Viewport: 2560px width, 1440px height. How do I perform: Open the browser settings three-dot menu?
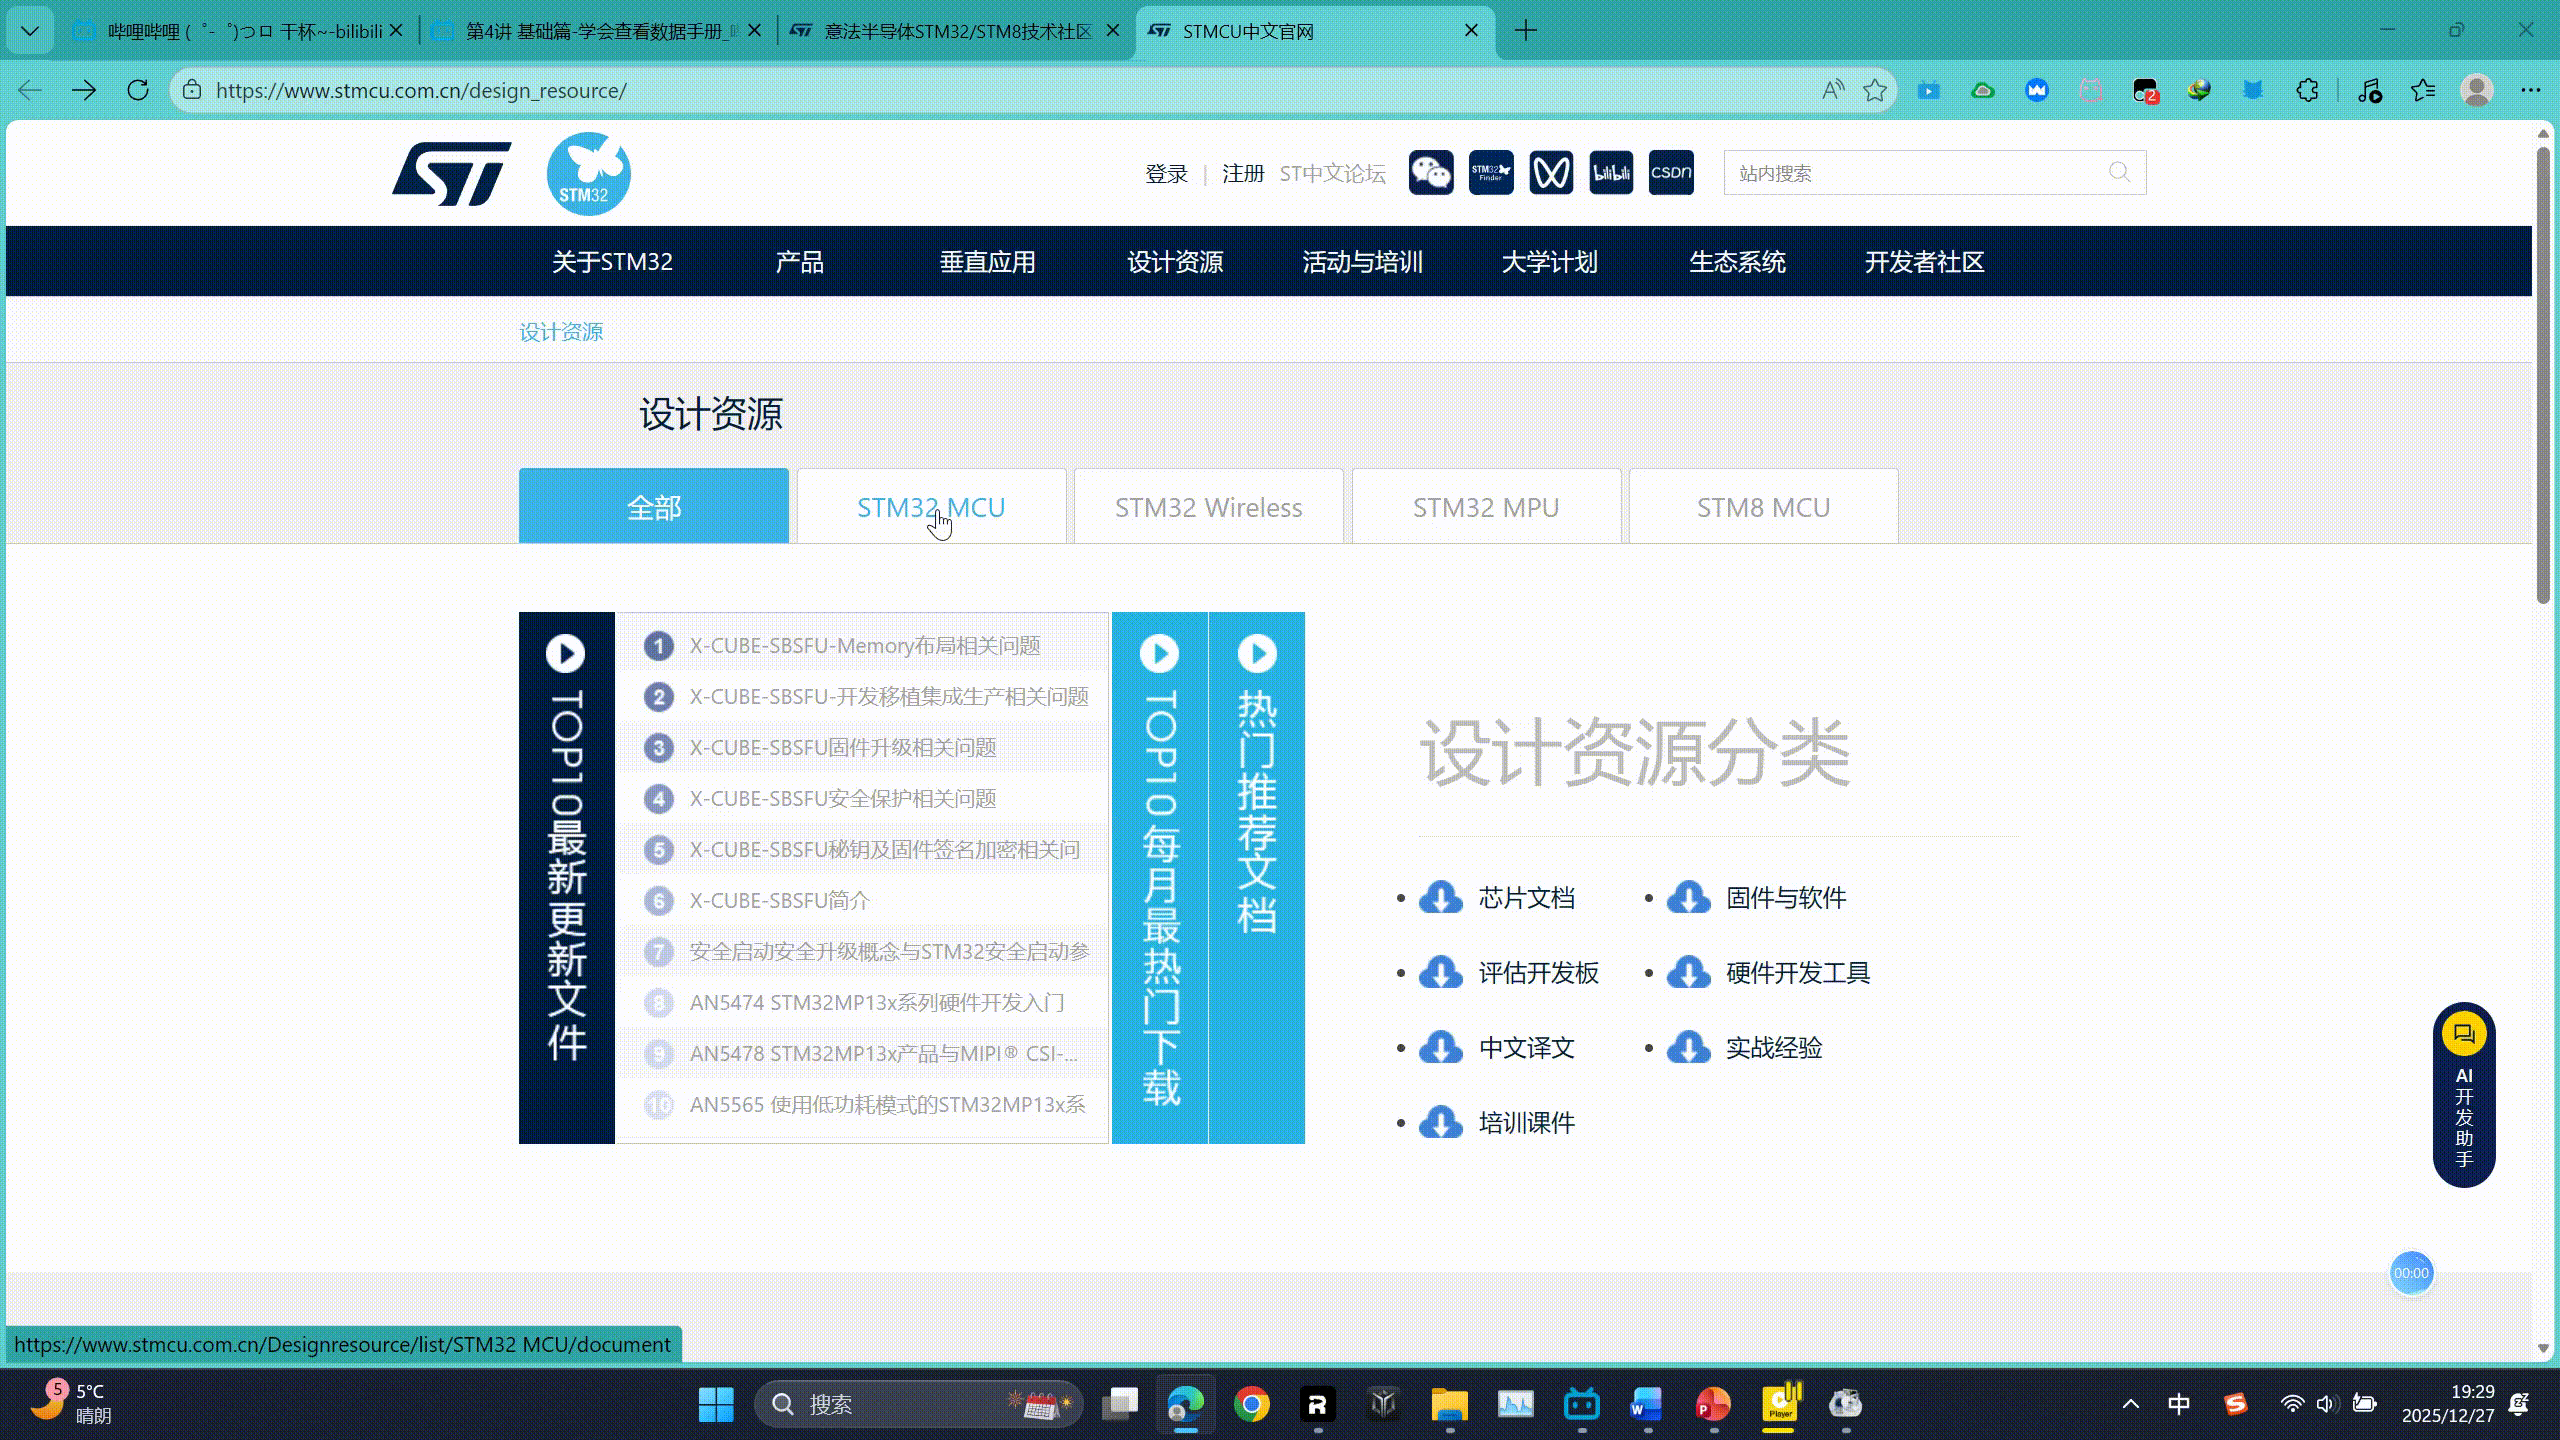tap(2531, 90)
